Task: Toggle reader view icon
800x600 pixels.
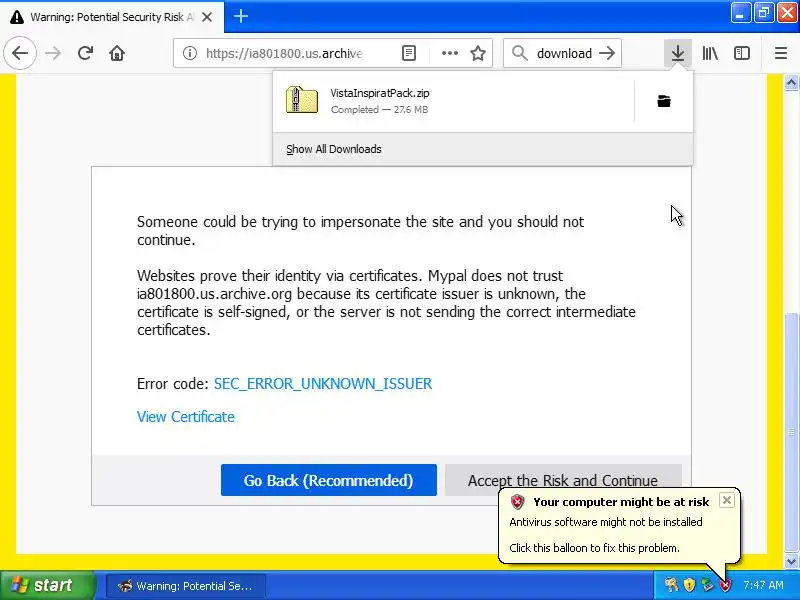Action: (409, 53)
